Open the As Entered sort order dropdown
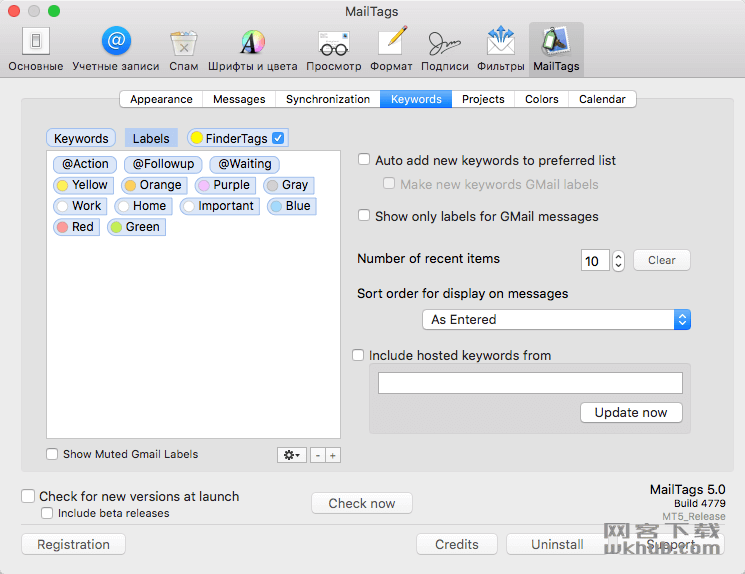Screen dimensions: 745x574 (x=556, y=319)
